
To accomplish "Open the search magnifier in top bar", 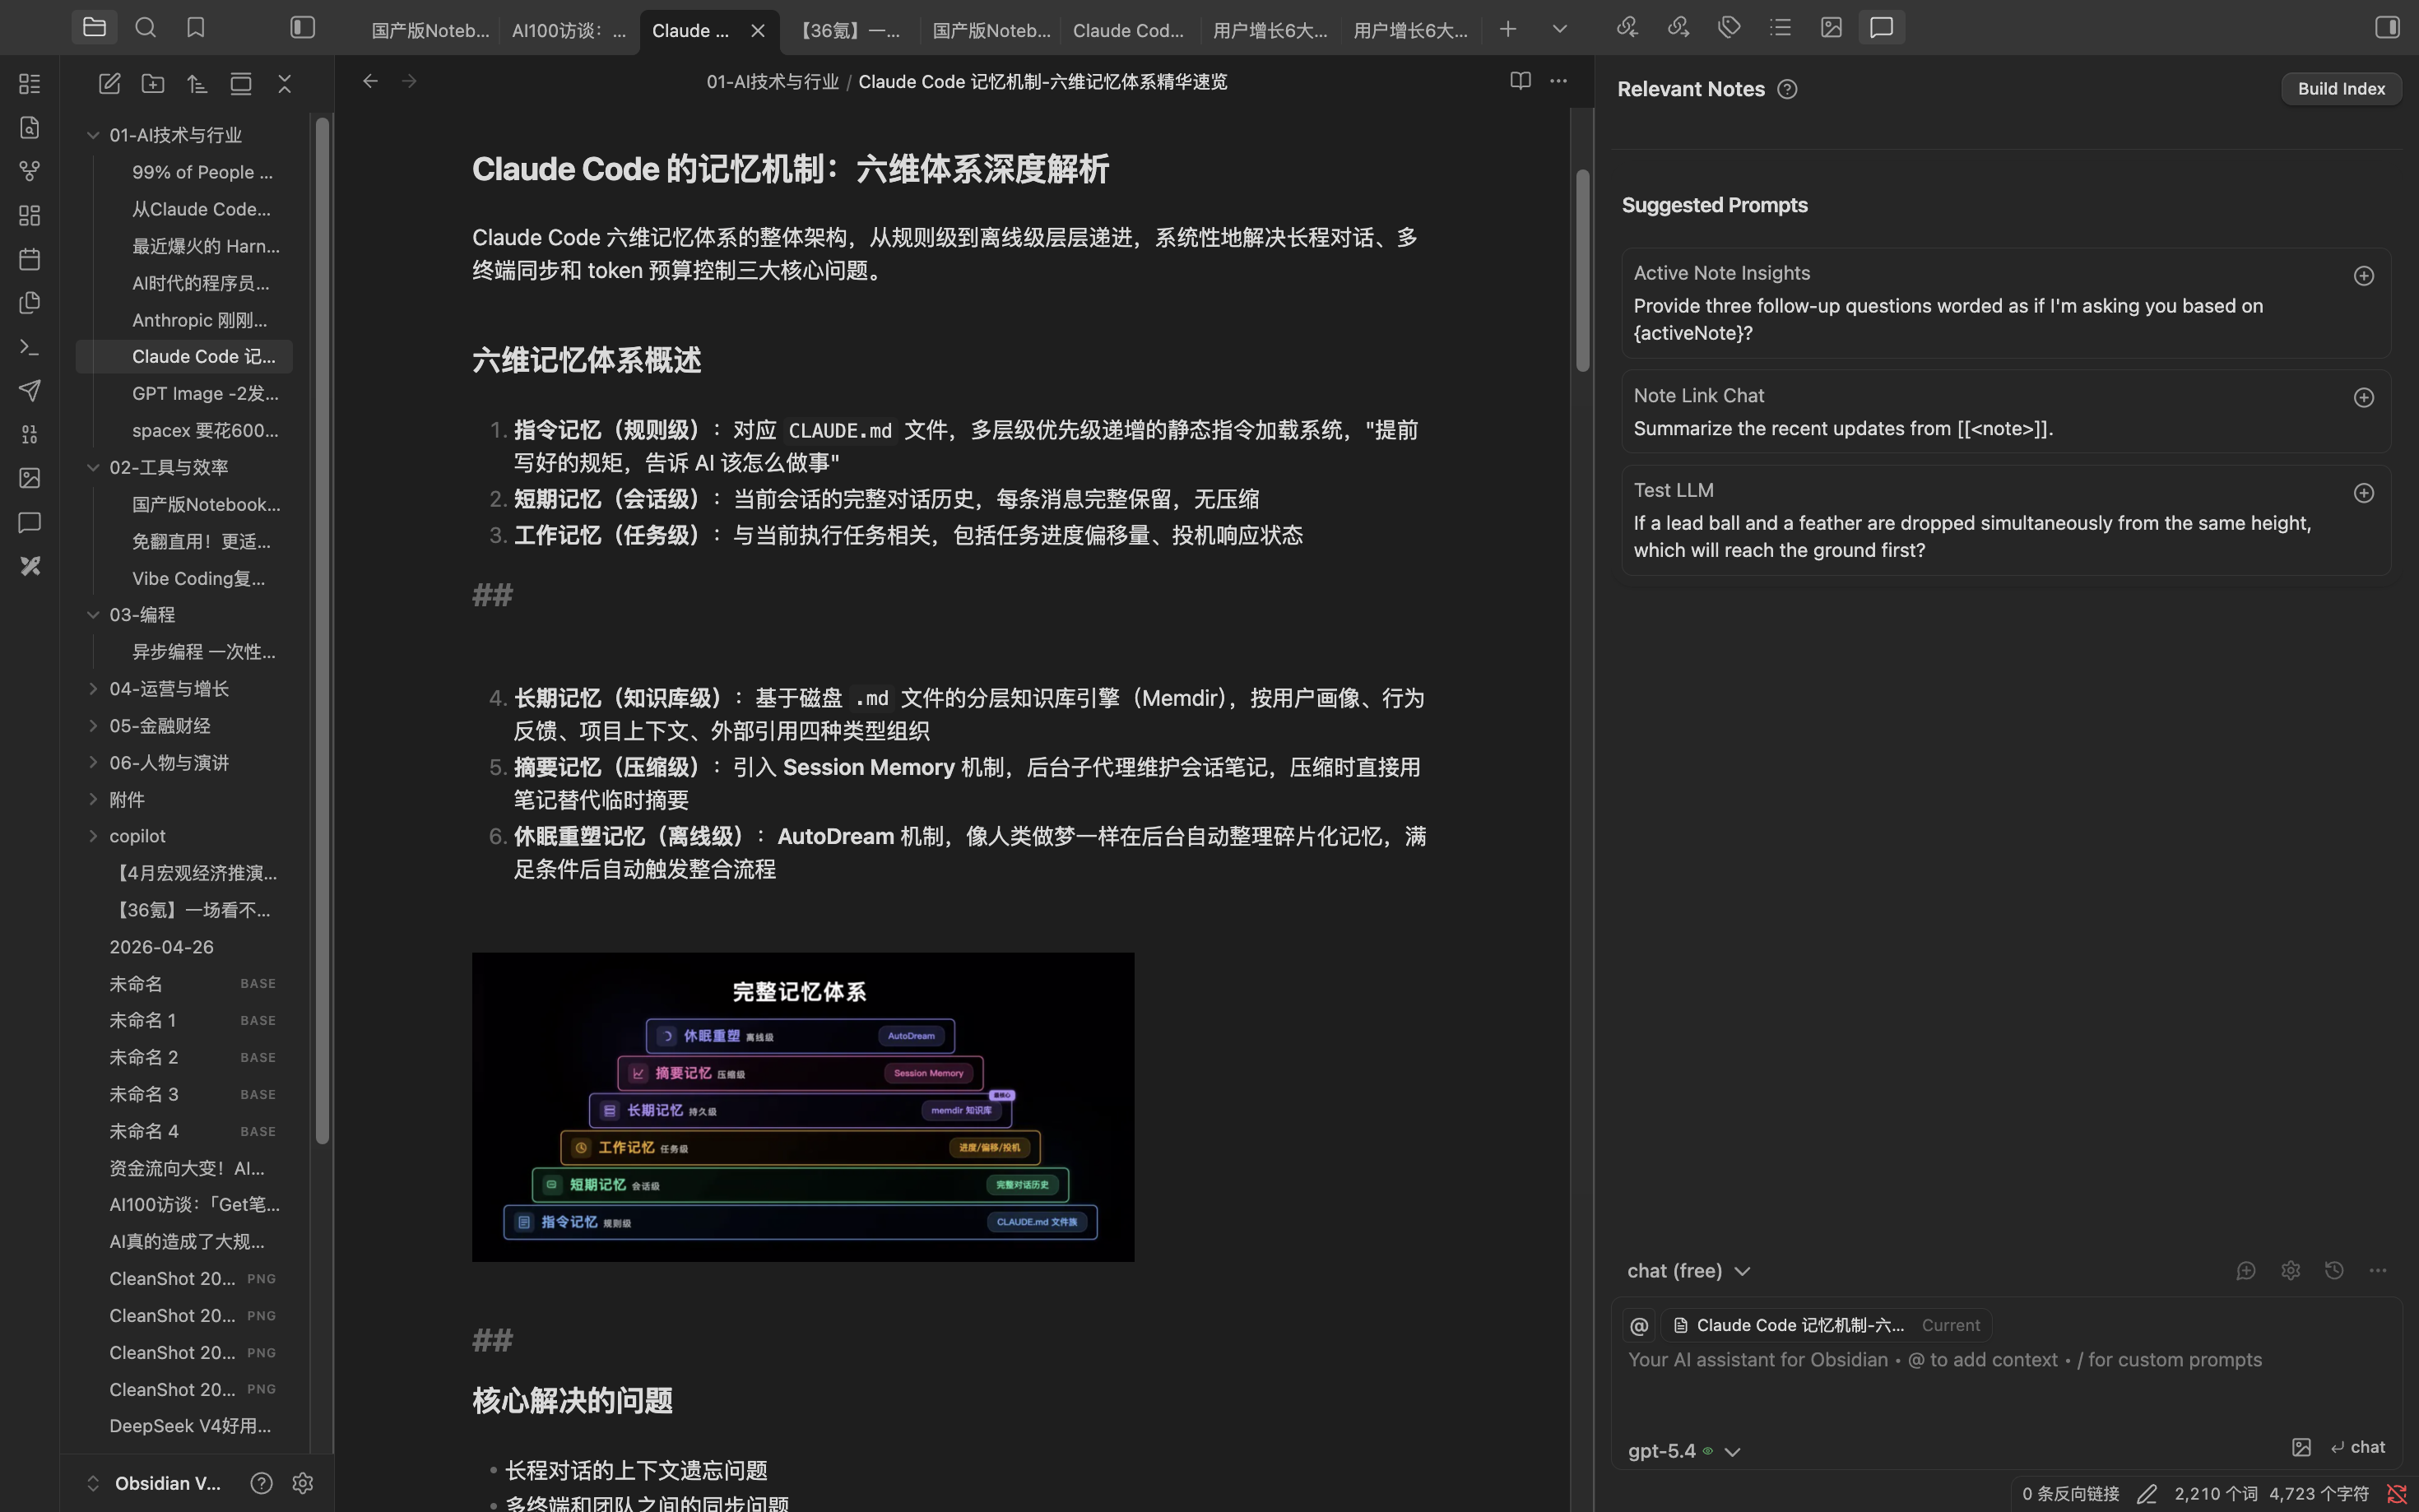I will click(145, 28).
